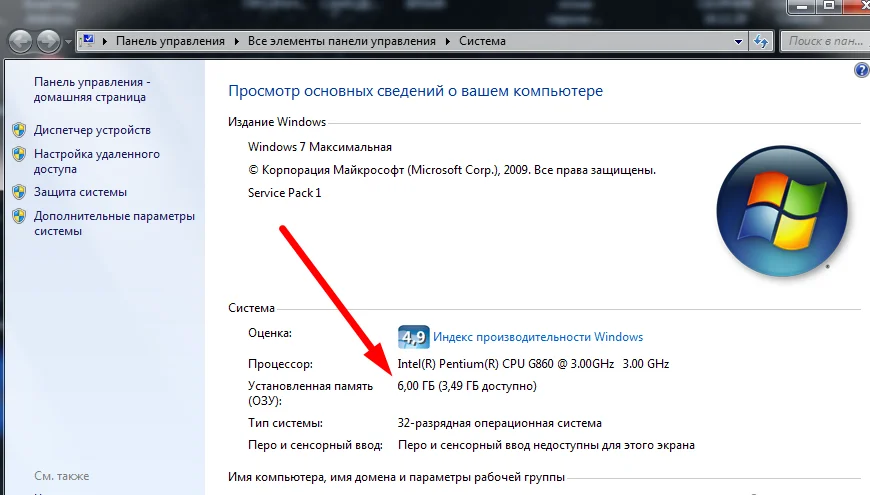Click the Service Pack 1 text
Image resolution: width=870 pixels, height=495 pixels.
click(284, 193)
